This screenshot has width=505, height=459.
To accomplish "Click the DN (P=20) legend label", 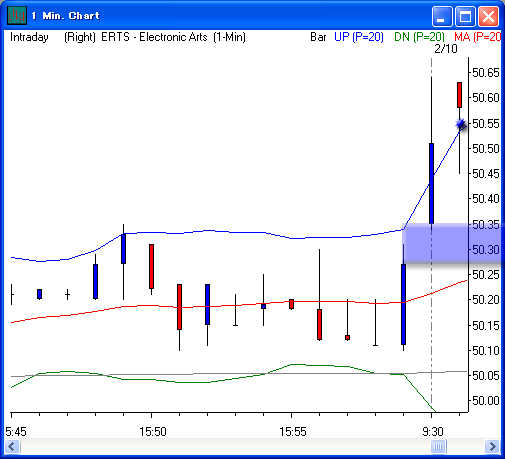I will [419, 37].
